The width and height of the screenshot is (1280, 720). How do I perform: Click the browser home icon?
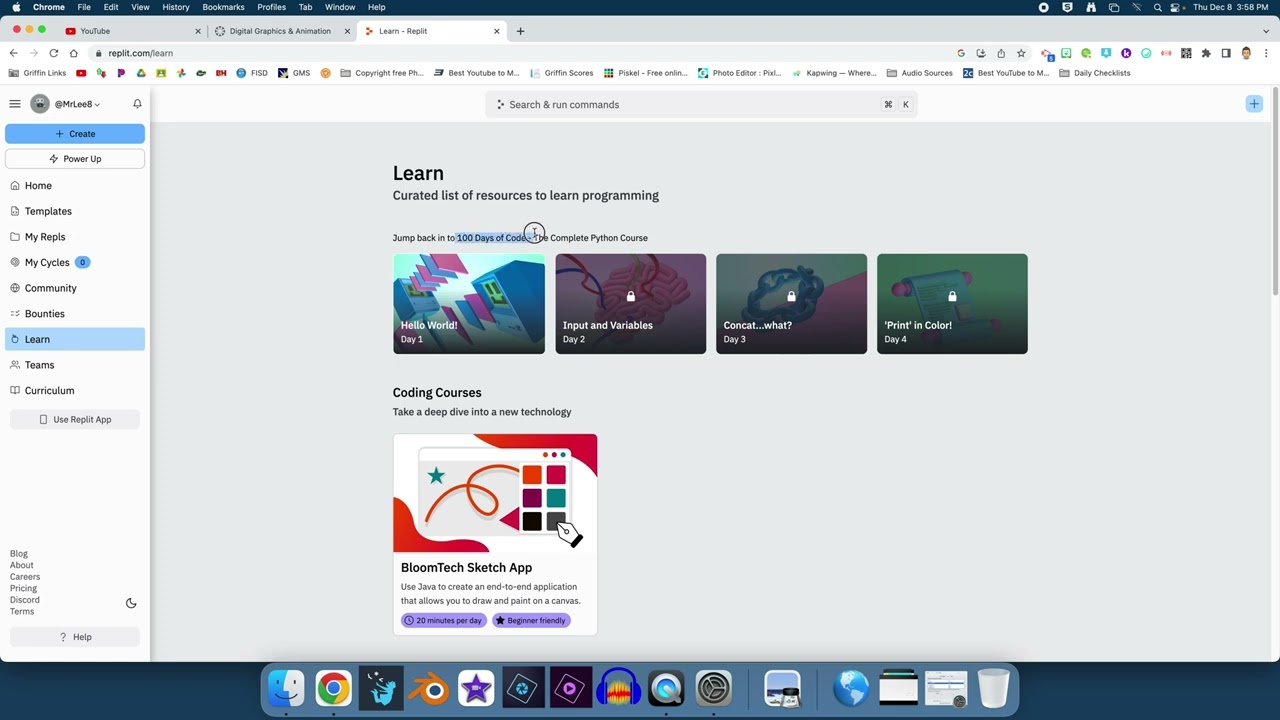(x=73, y=53)
